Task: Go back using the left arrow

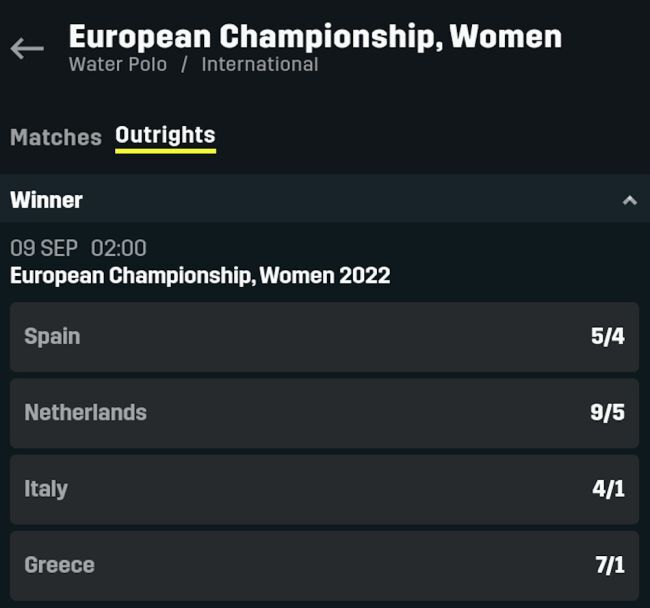Action: pyautogui.click(x=27, y=48)
